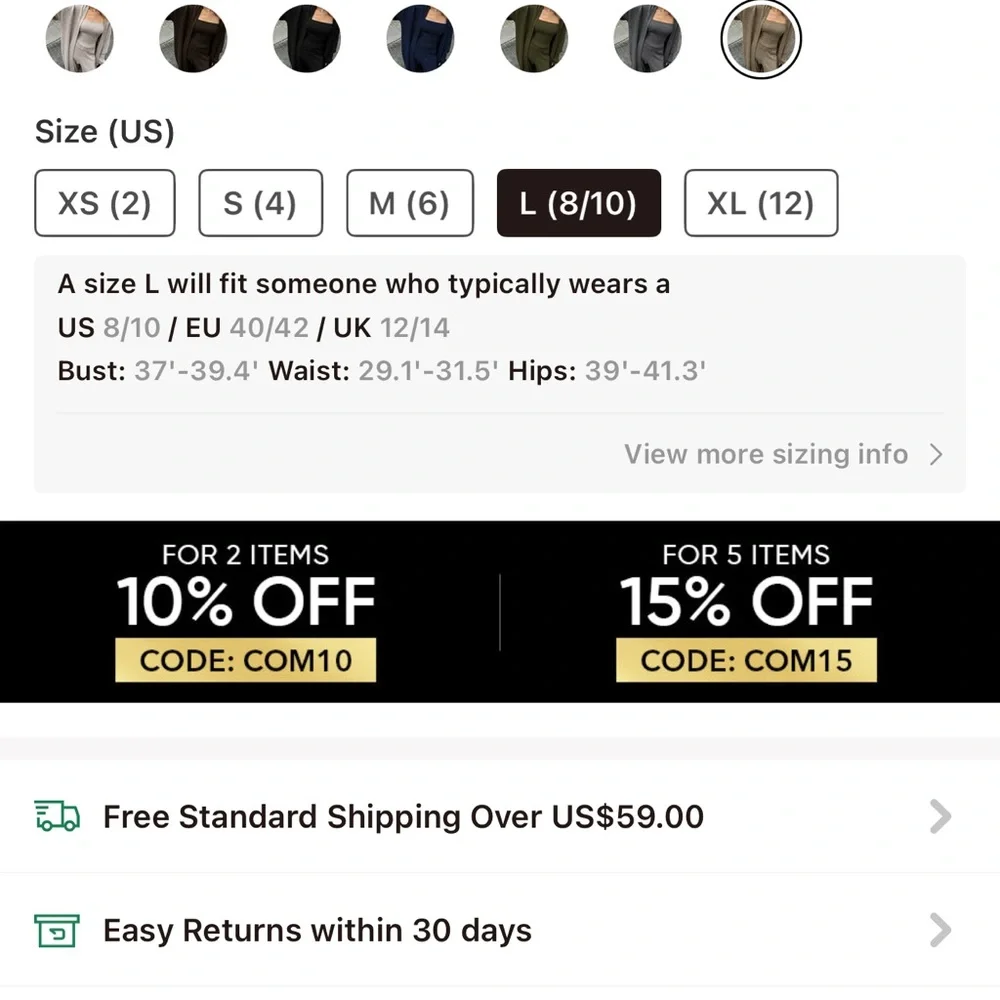This screenshot has height=1000, width=1000.
Task: Click the selected khaki color swatch
Action: click(x=761, y=39)
